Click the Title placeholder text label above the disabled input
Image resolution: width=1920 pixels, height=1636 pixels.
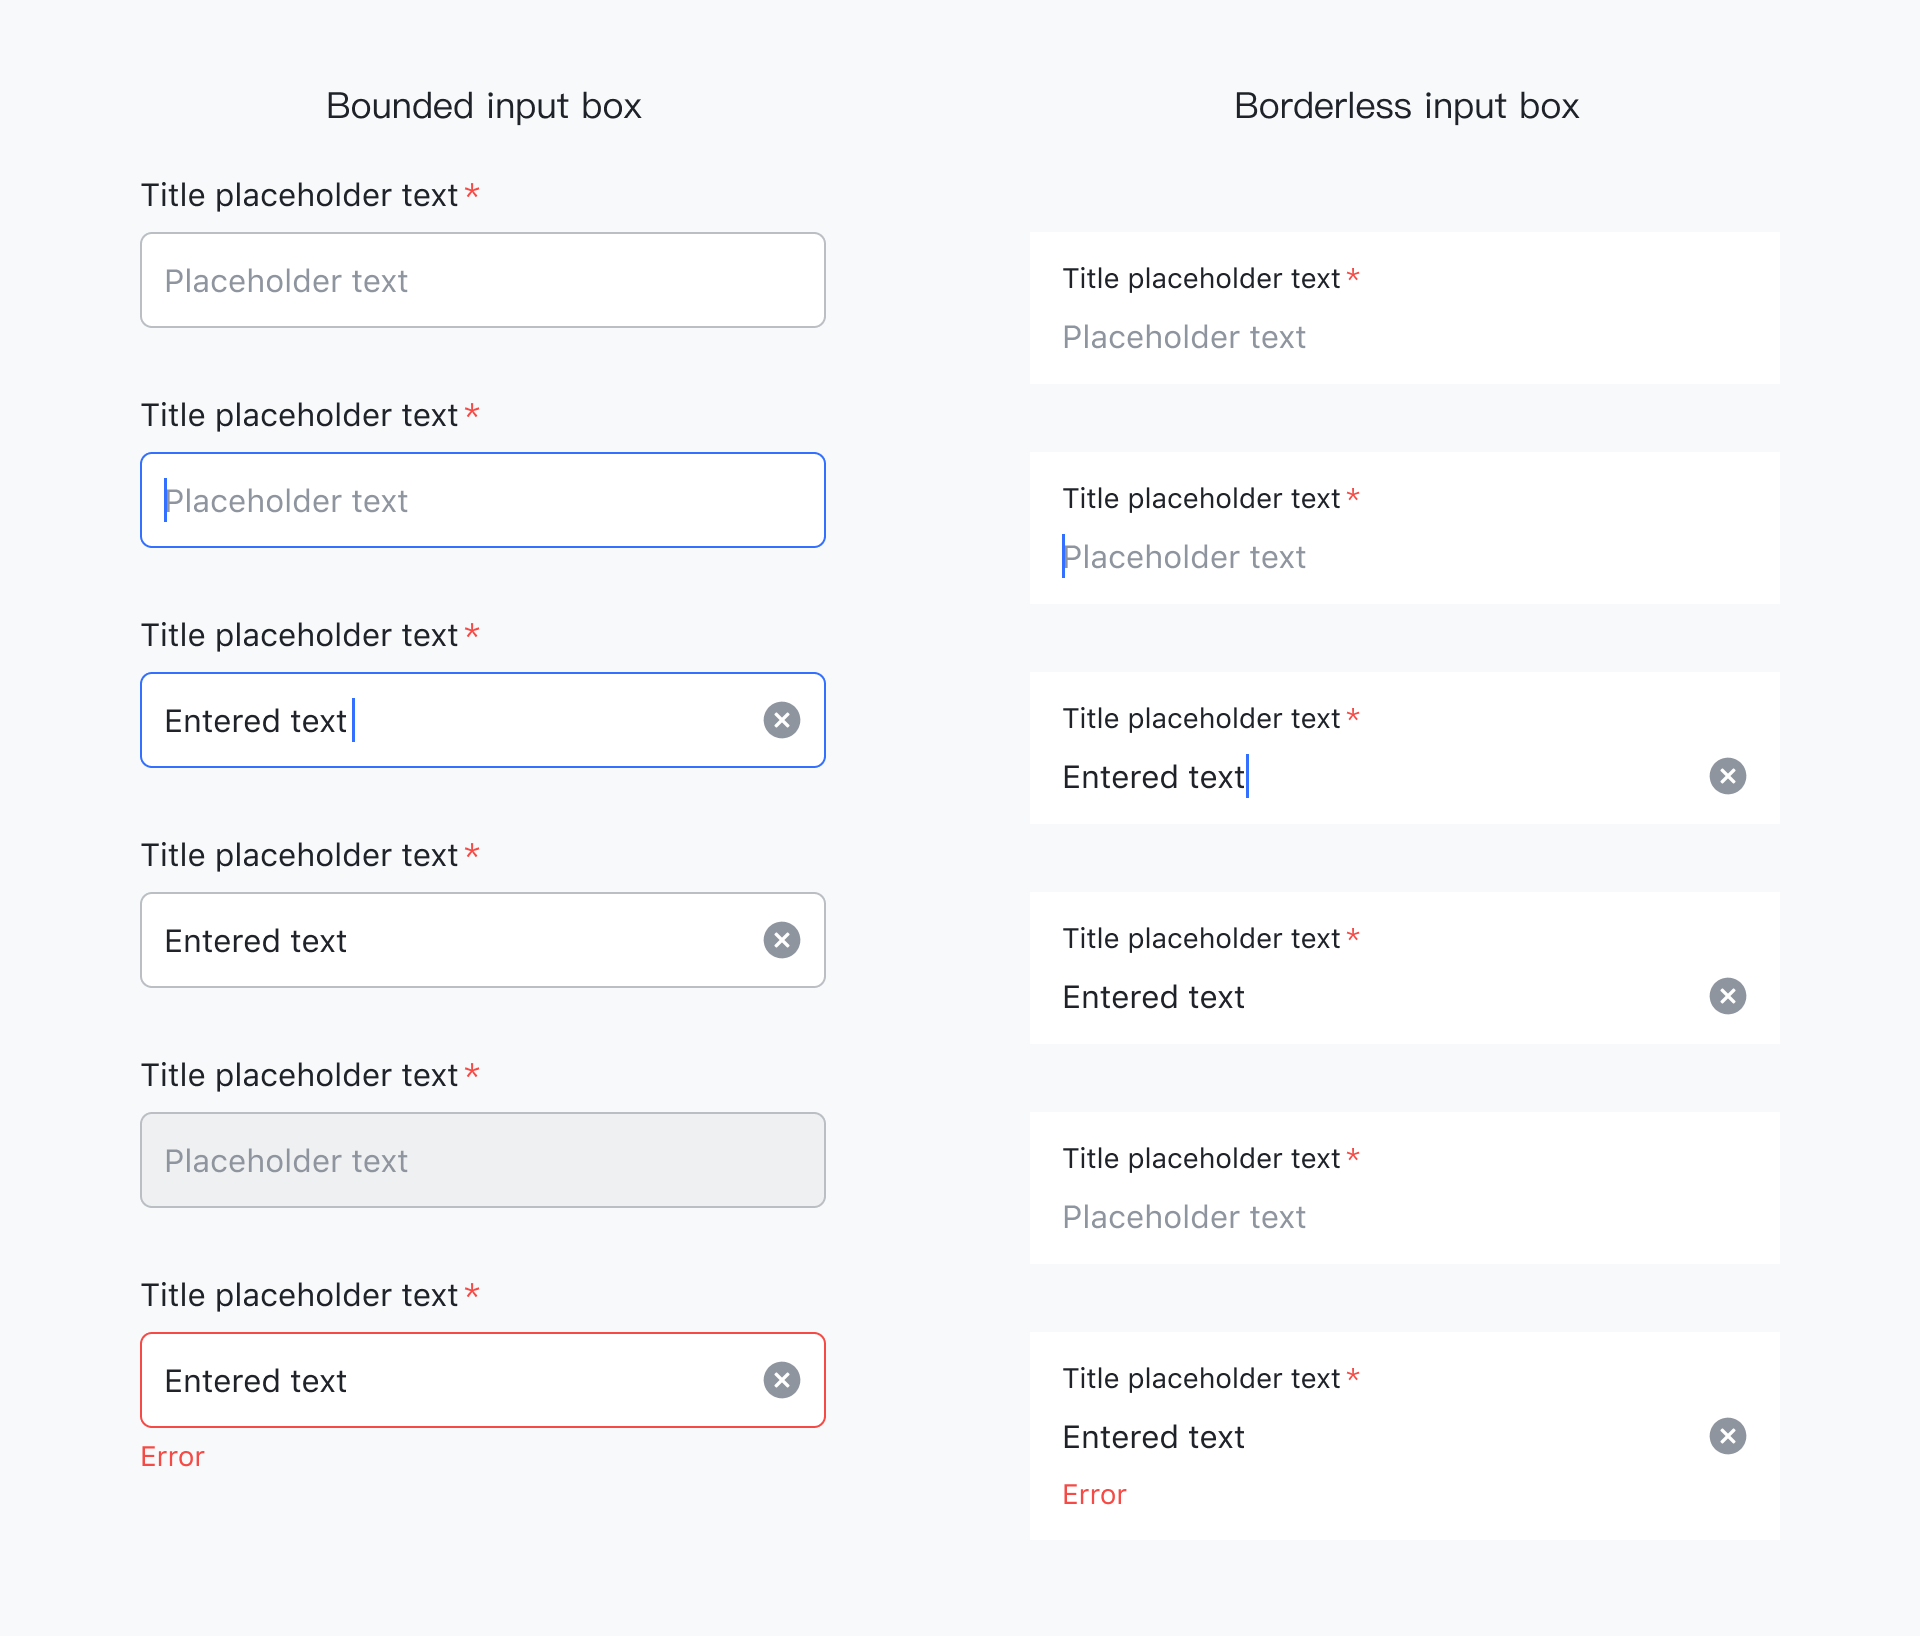click(300, 1074)
